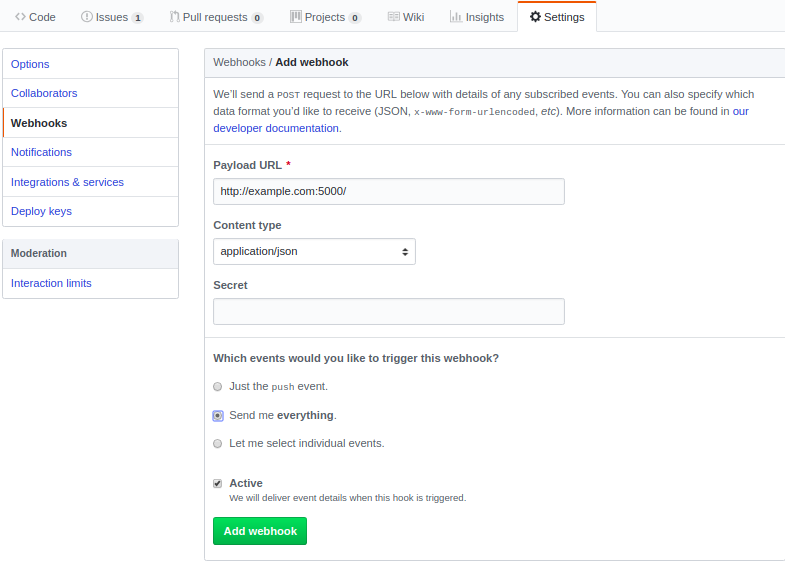This screenshot has height=562, width=785.
Task: Click the Projects board icon
Action: click(x=296, y=17)
